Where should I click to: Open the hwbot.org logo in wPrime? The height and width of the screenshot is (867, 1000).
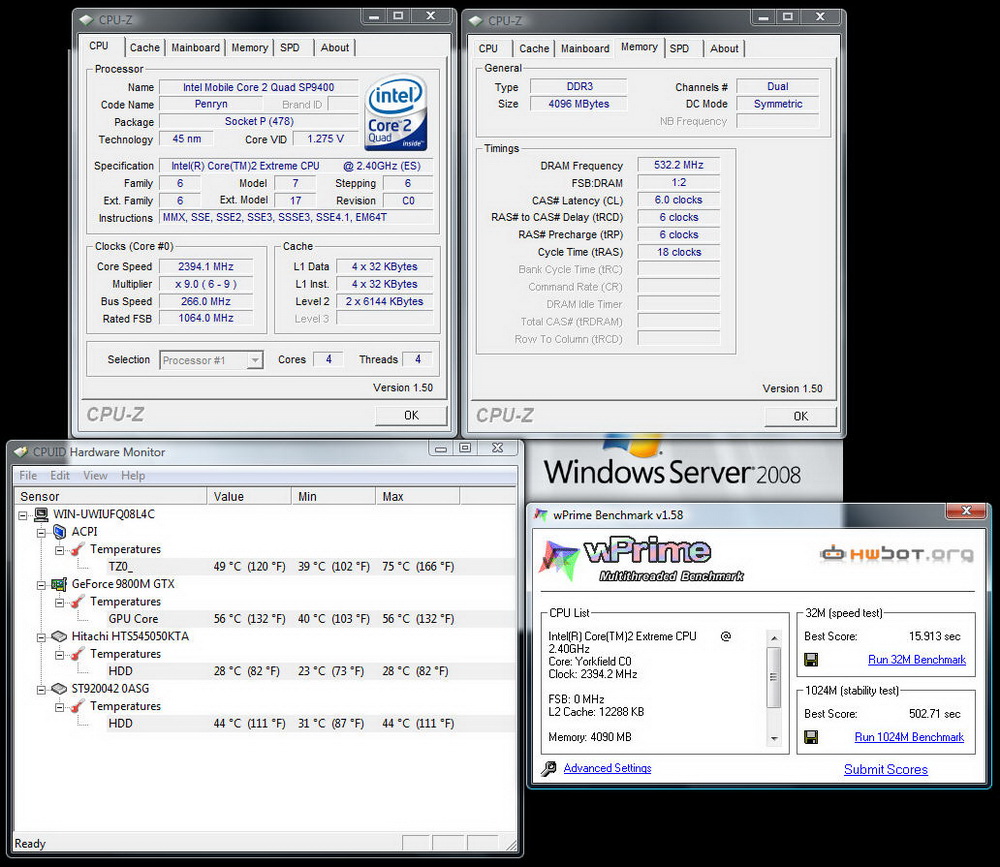pos(897,553)
